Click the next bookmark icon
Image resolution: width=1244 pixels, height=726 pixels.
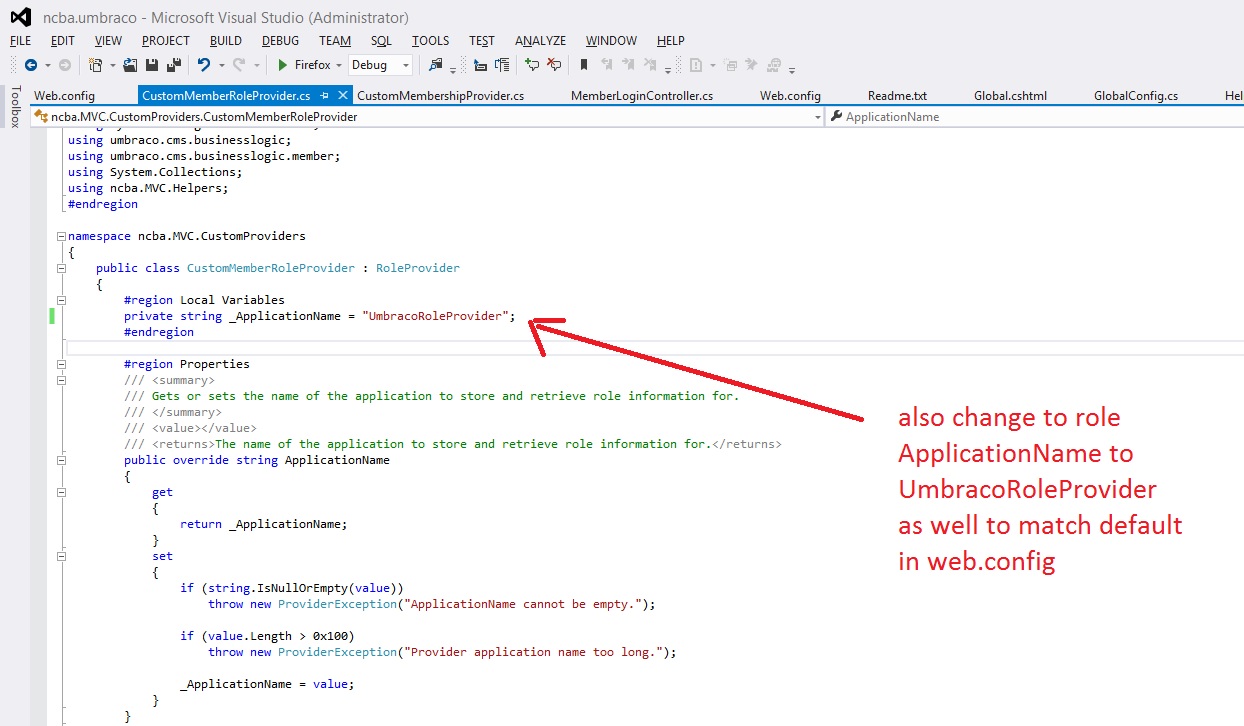tap(628, 65)
